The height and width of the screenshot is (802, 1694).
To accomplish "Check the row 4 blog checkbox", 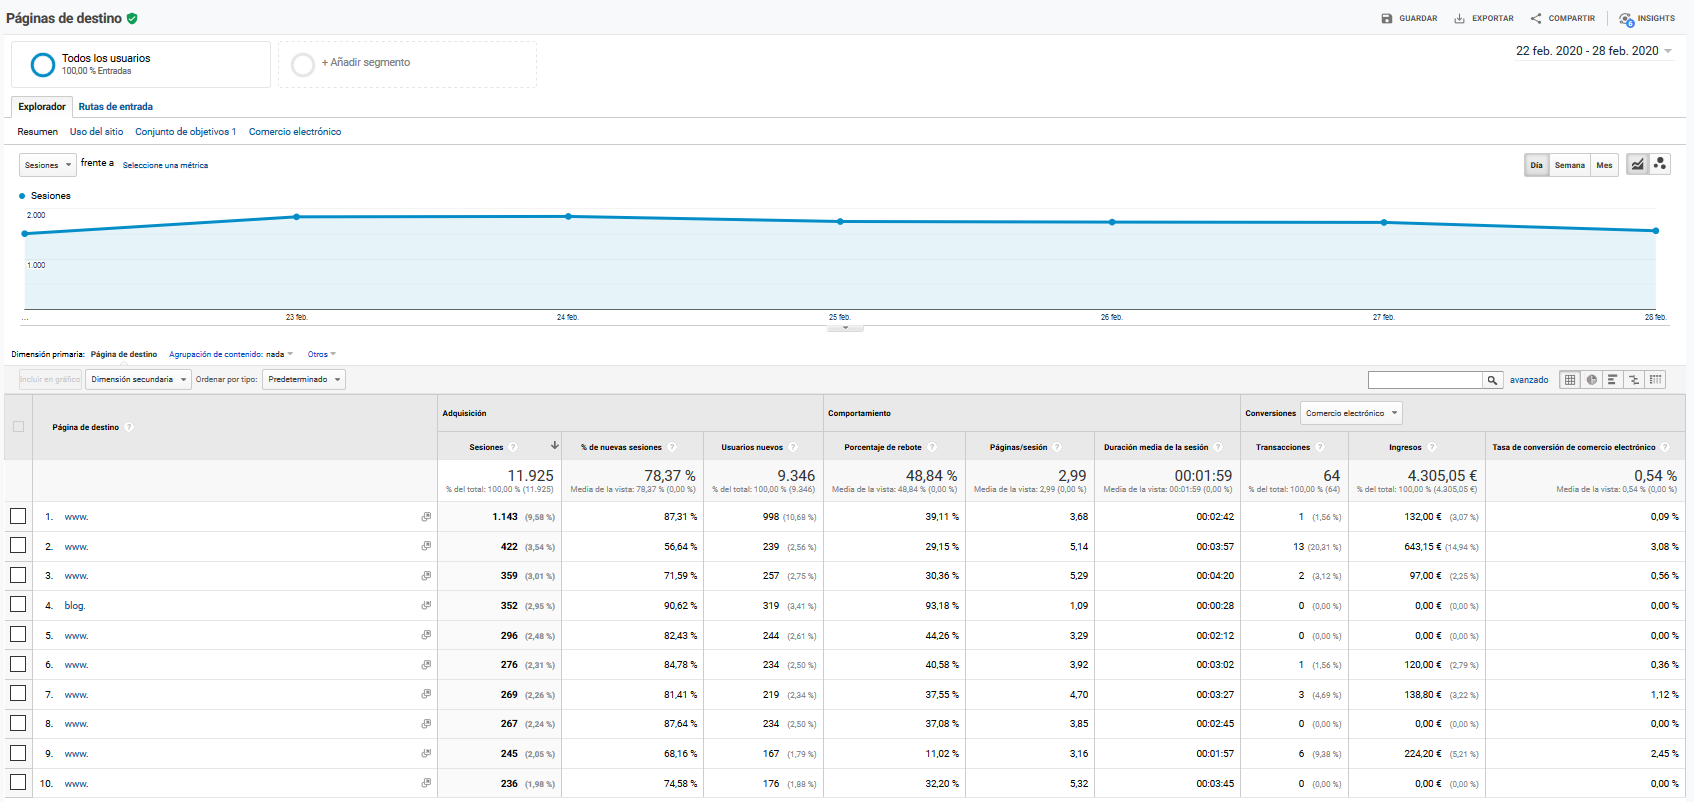I will click(18, 605).
